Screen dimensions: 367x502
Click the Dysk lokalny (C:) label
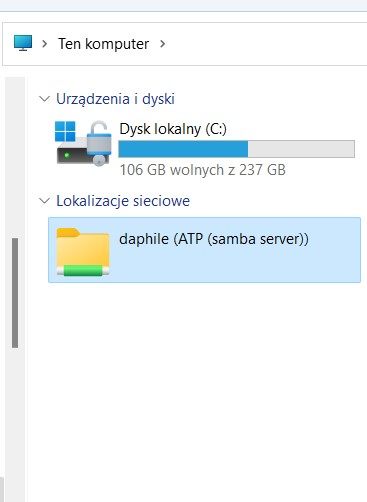click(x=173, y=129)
